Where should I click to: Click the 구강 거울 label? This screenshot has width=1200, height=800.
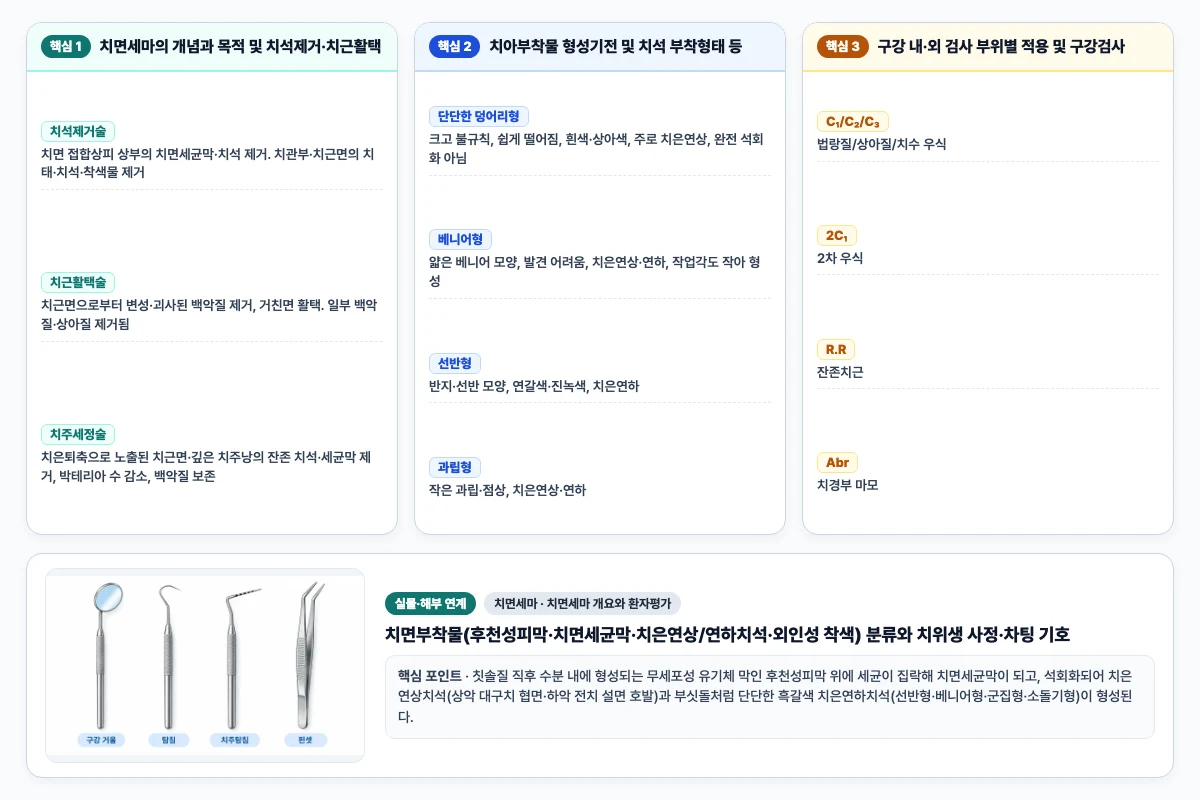(x=103, y=740)
